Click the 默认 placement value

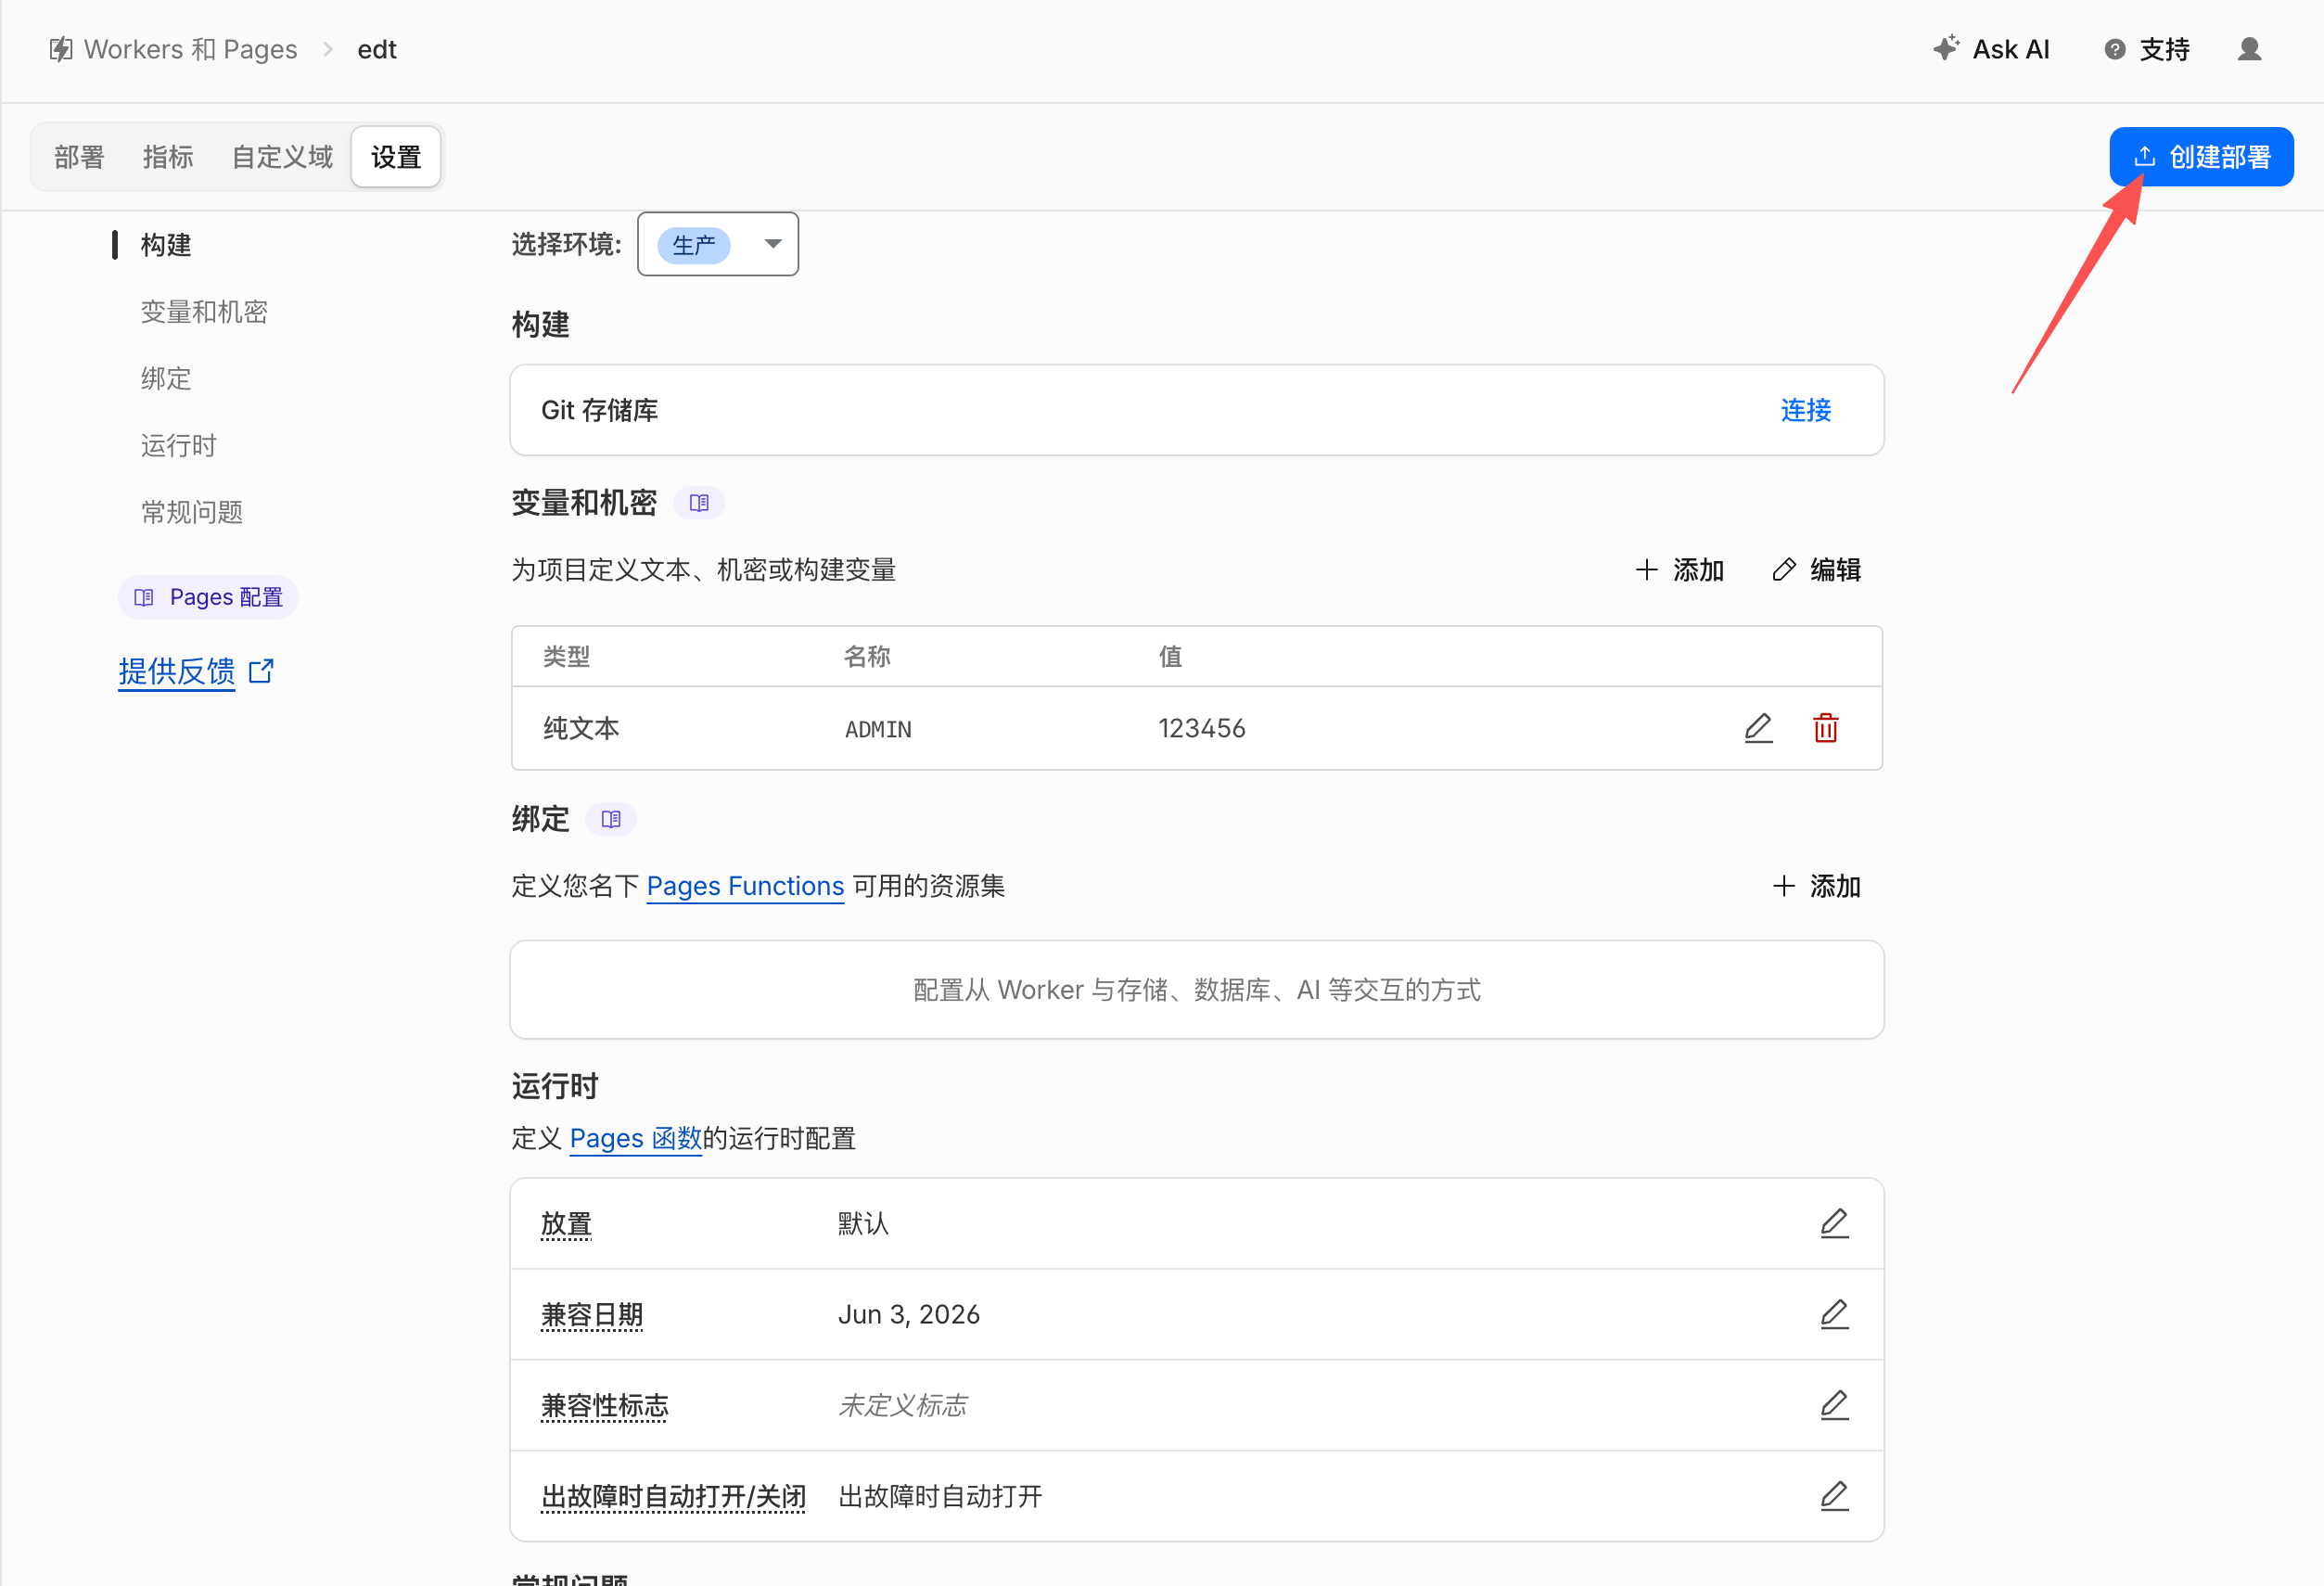point(863,1223)
